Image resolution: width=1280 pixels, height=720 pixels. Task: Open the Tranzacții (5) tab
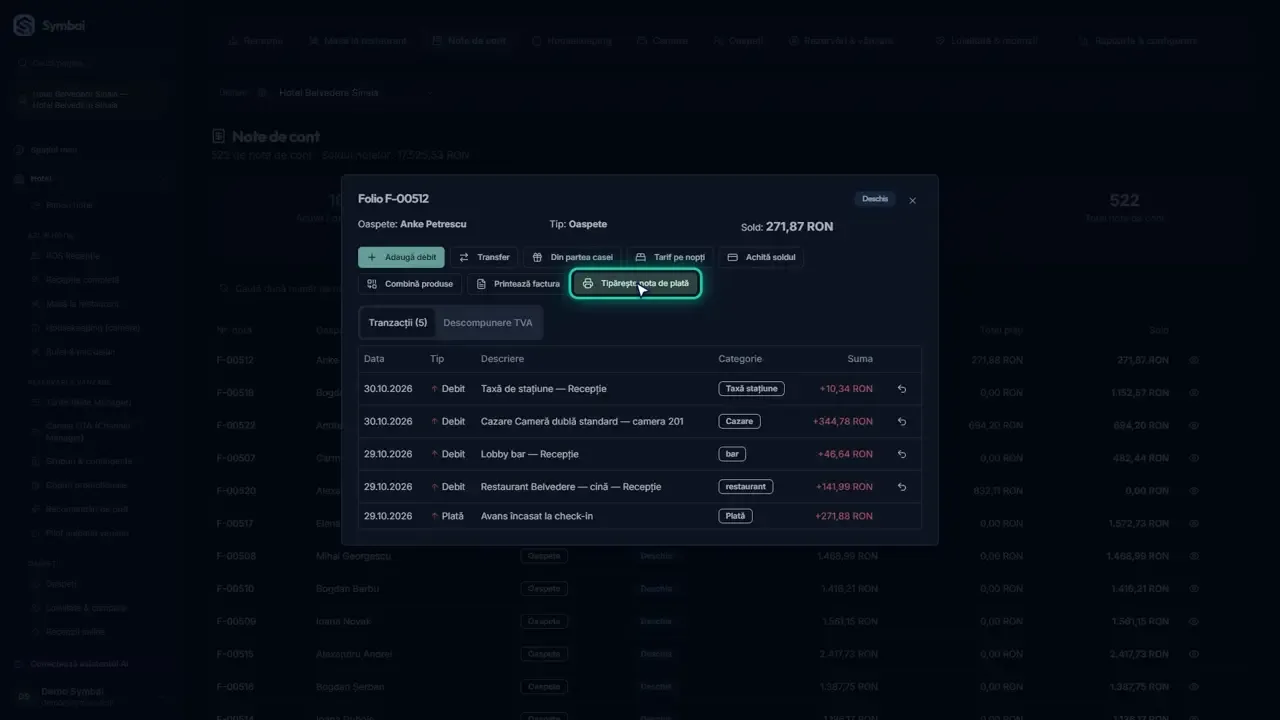(398, 323)
